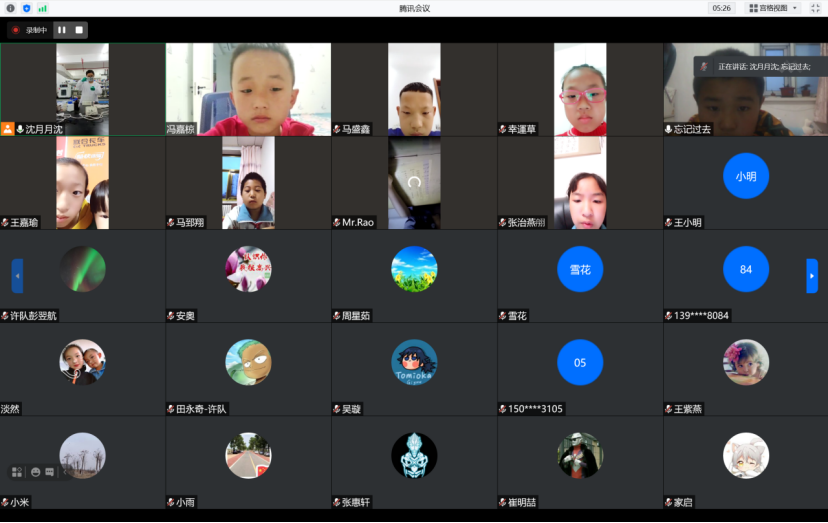Click the meeting info icon
828x523 pixels.
11,8
